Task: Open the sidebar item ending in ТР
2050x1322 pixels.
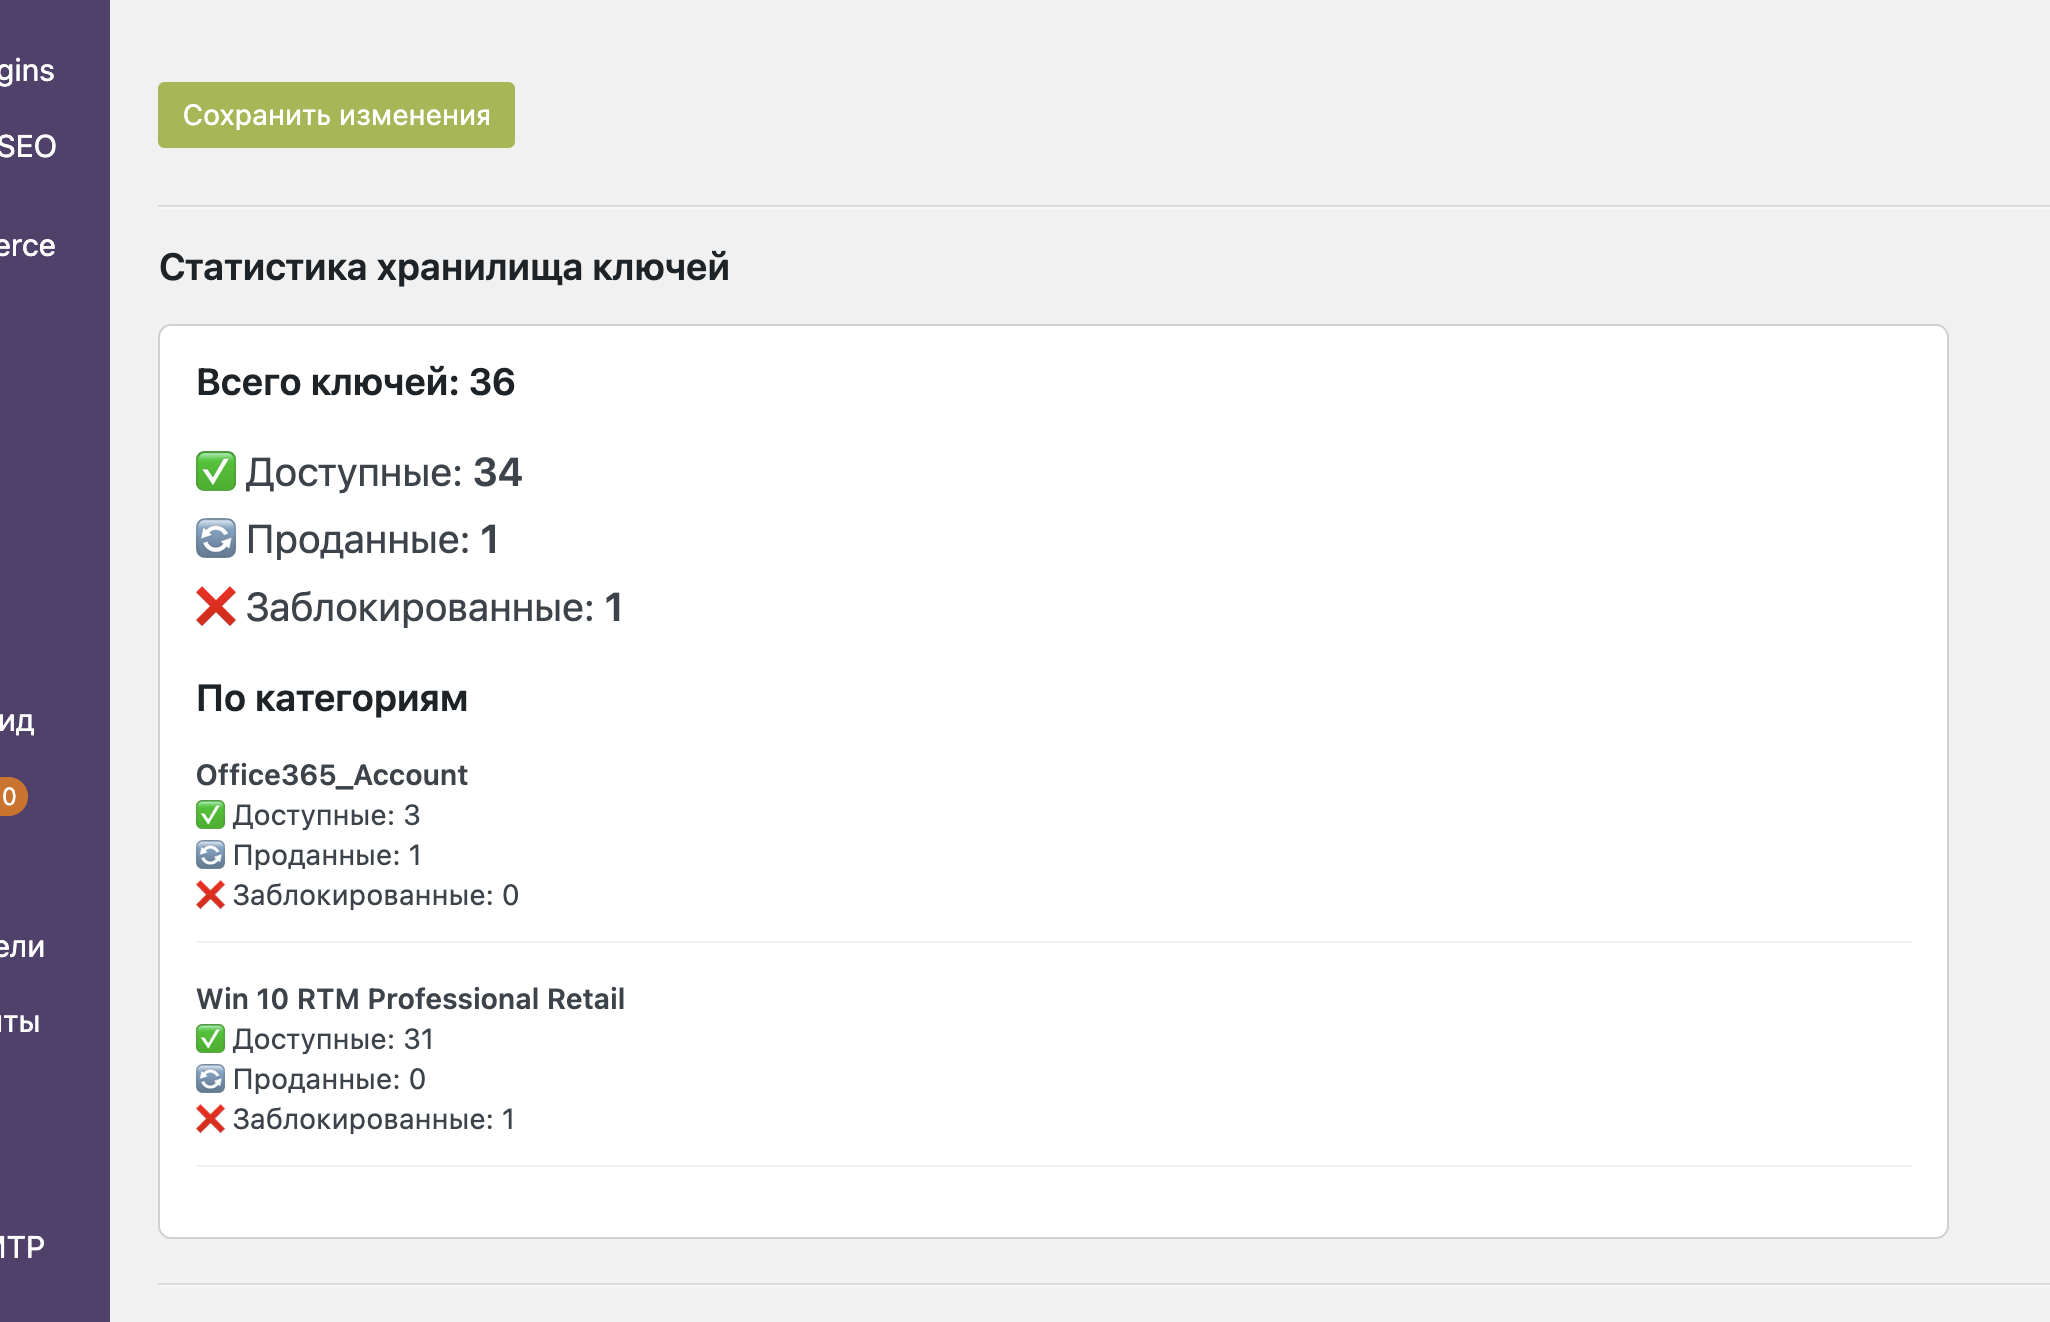Action: click(22, 1247)
